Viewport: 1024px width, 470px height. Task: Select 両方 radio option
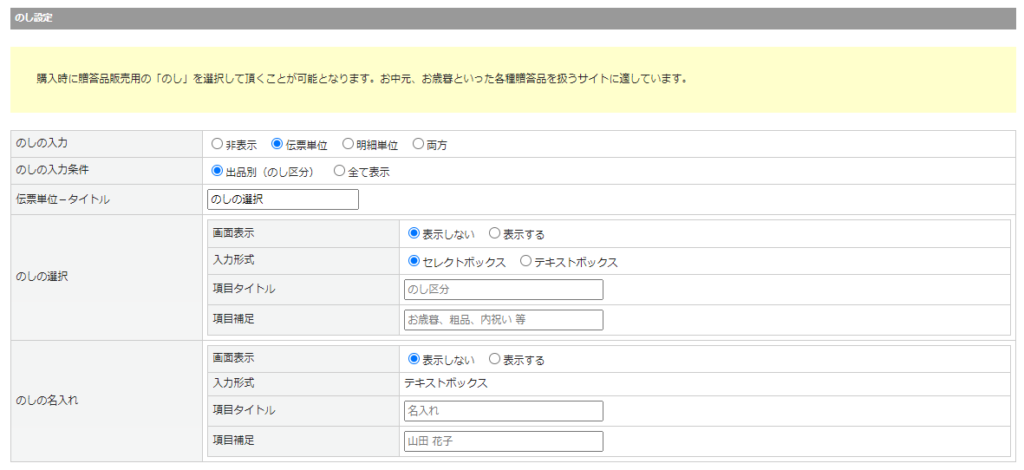point(418,144)
